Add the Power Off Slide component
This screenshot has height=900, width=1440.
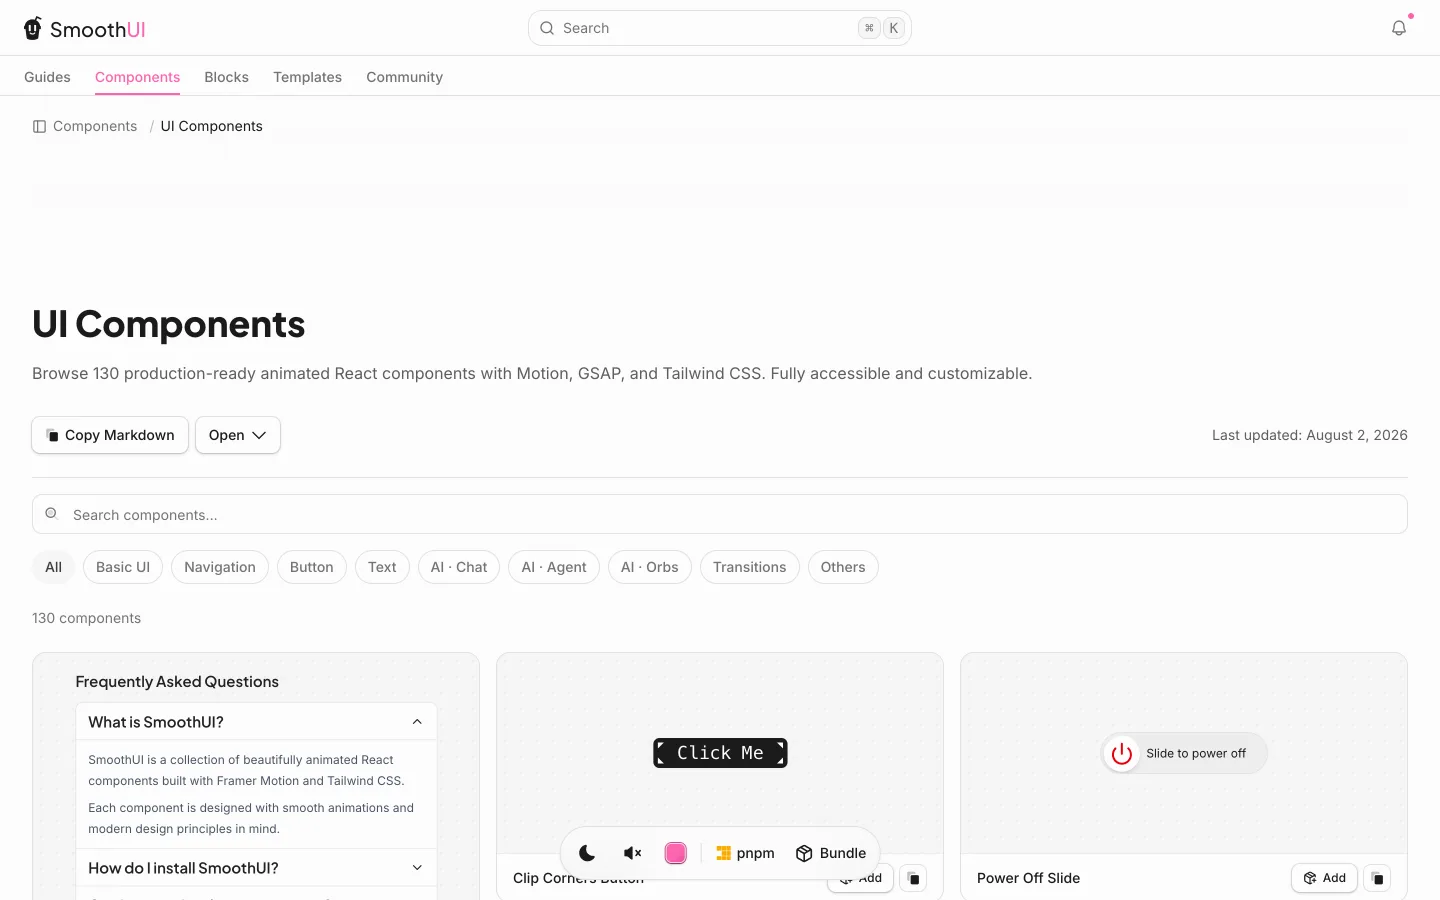pyautogui.click(x=1325, y=878)
